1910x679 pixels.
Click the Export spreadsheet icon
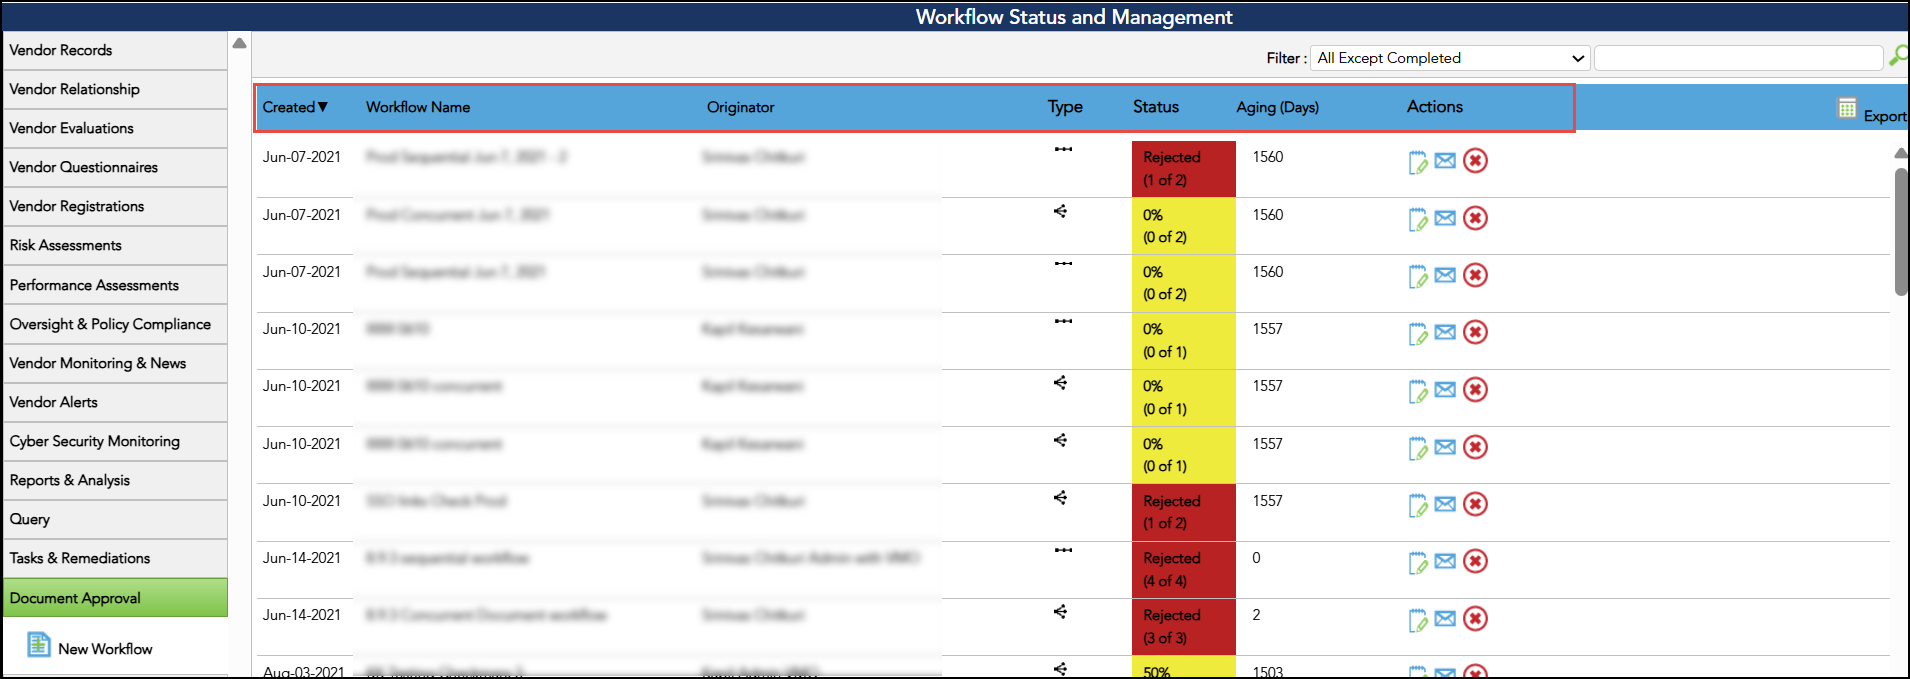(x=1847, y=108)
